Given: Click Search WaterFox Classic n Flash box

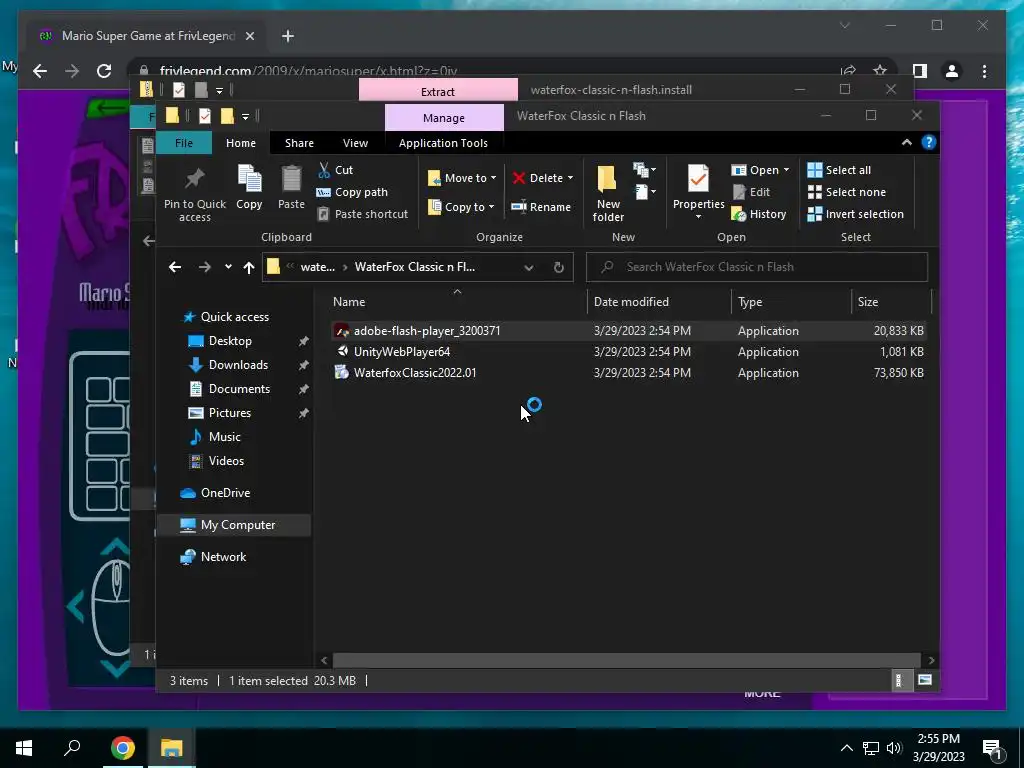Looking at the screenshot, I should [x=757, y=267].
